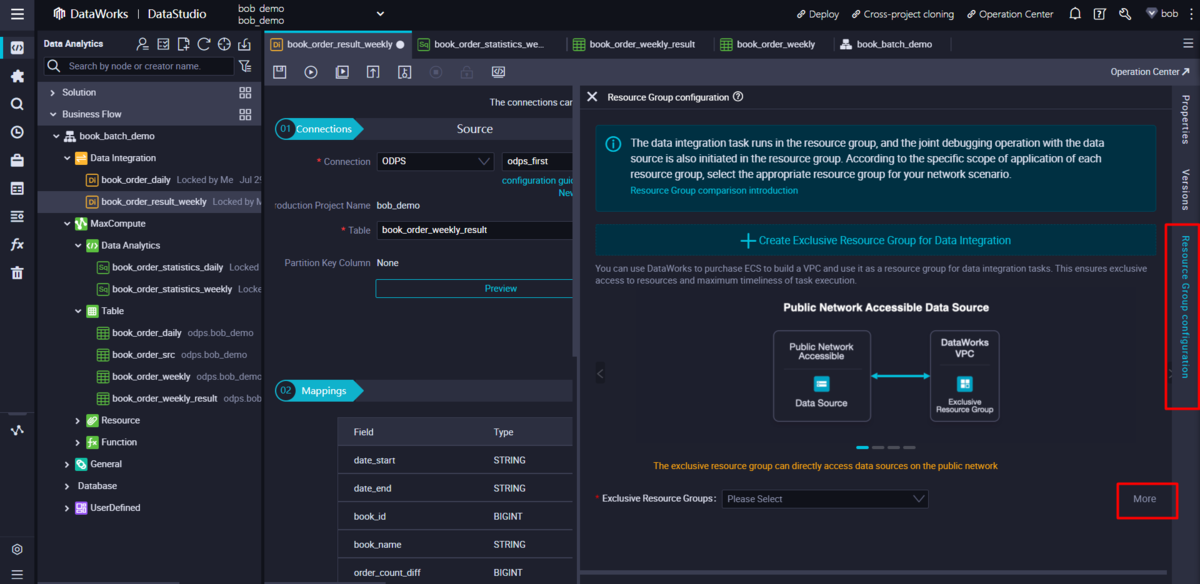This screenshot has width=1200, height=584.
Task: Click Resource Group comparison introduction link
Action: (714, 190)
